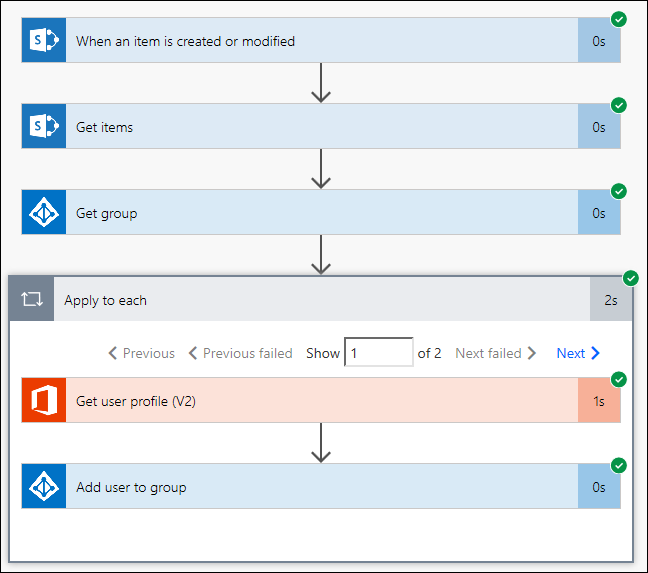Click the Azure AD icon beside Add user to group

(44, 487)
